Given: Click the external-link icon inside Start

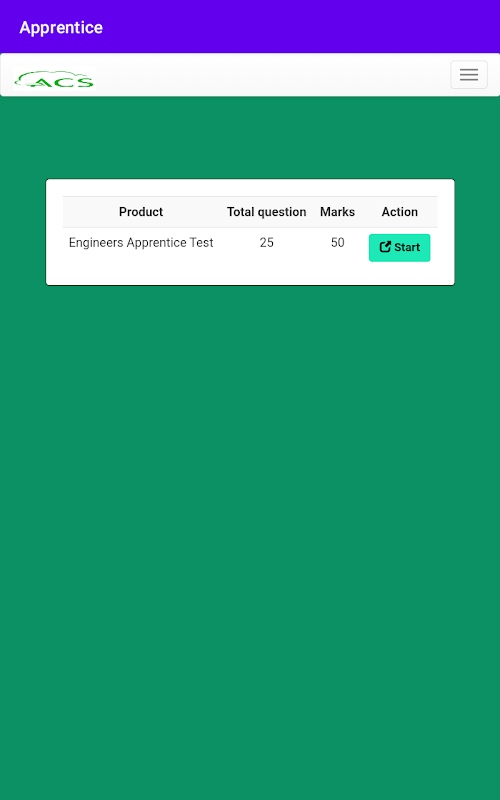Looking at the screenshot, I should click(385, 247).
